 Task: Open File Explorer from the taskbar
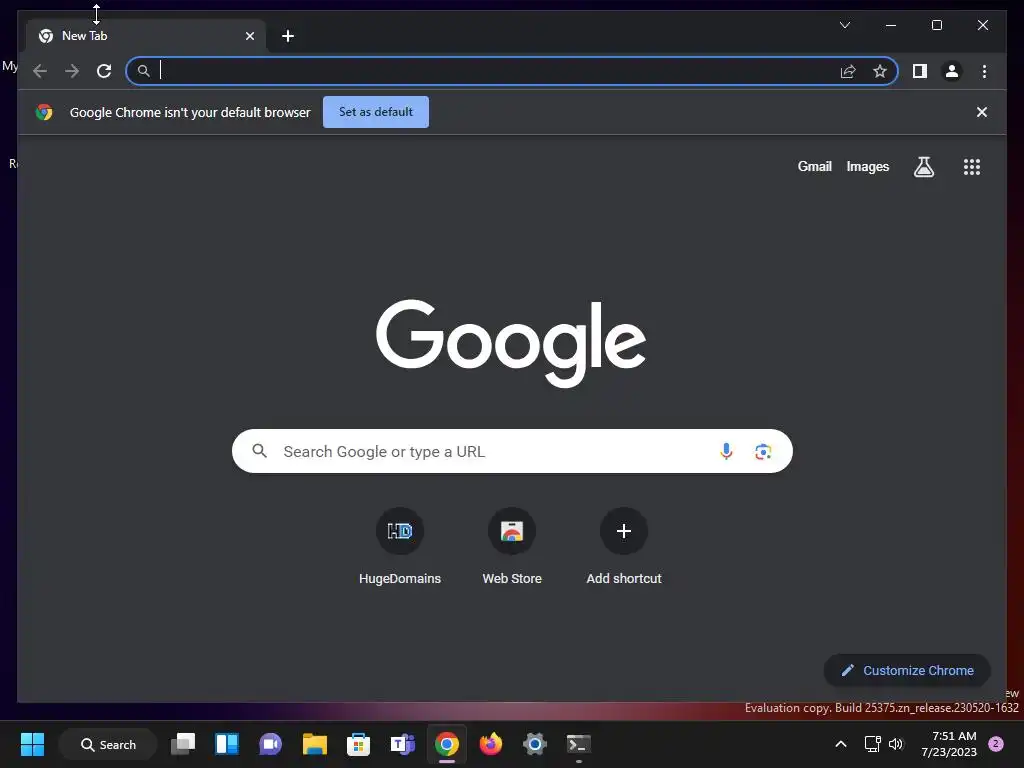314,744
